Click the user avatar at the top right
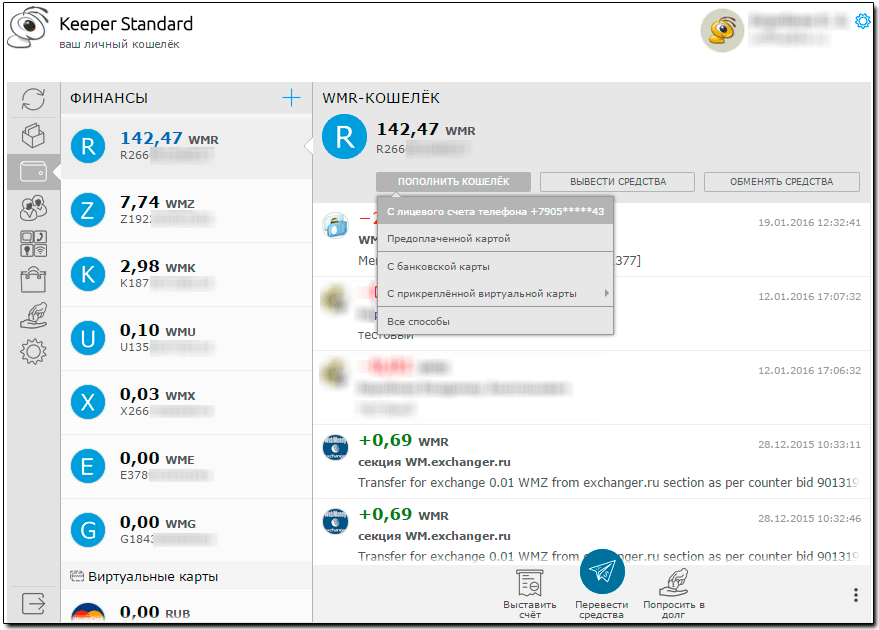Viewport: 879px width, 630px height. click(722, 31)
